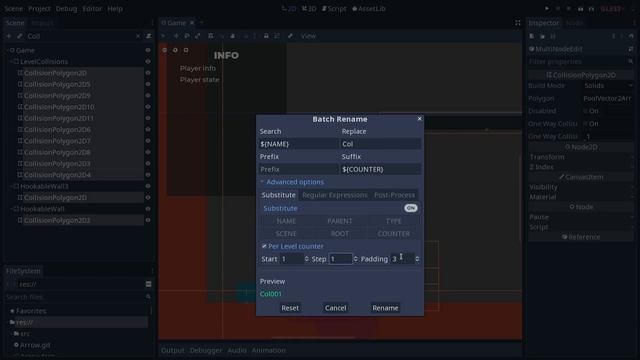Toggle visibility of CollisionPolygon2D10
The image size is (640, 360).
click(x=148, y=107)
